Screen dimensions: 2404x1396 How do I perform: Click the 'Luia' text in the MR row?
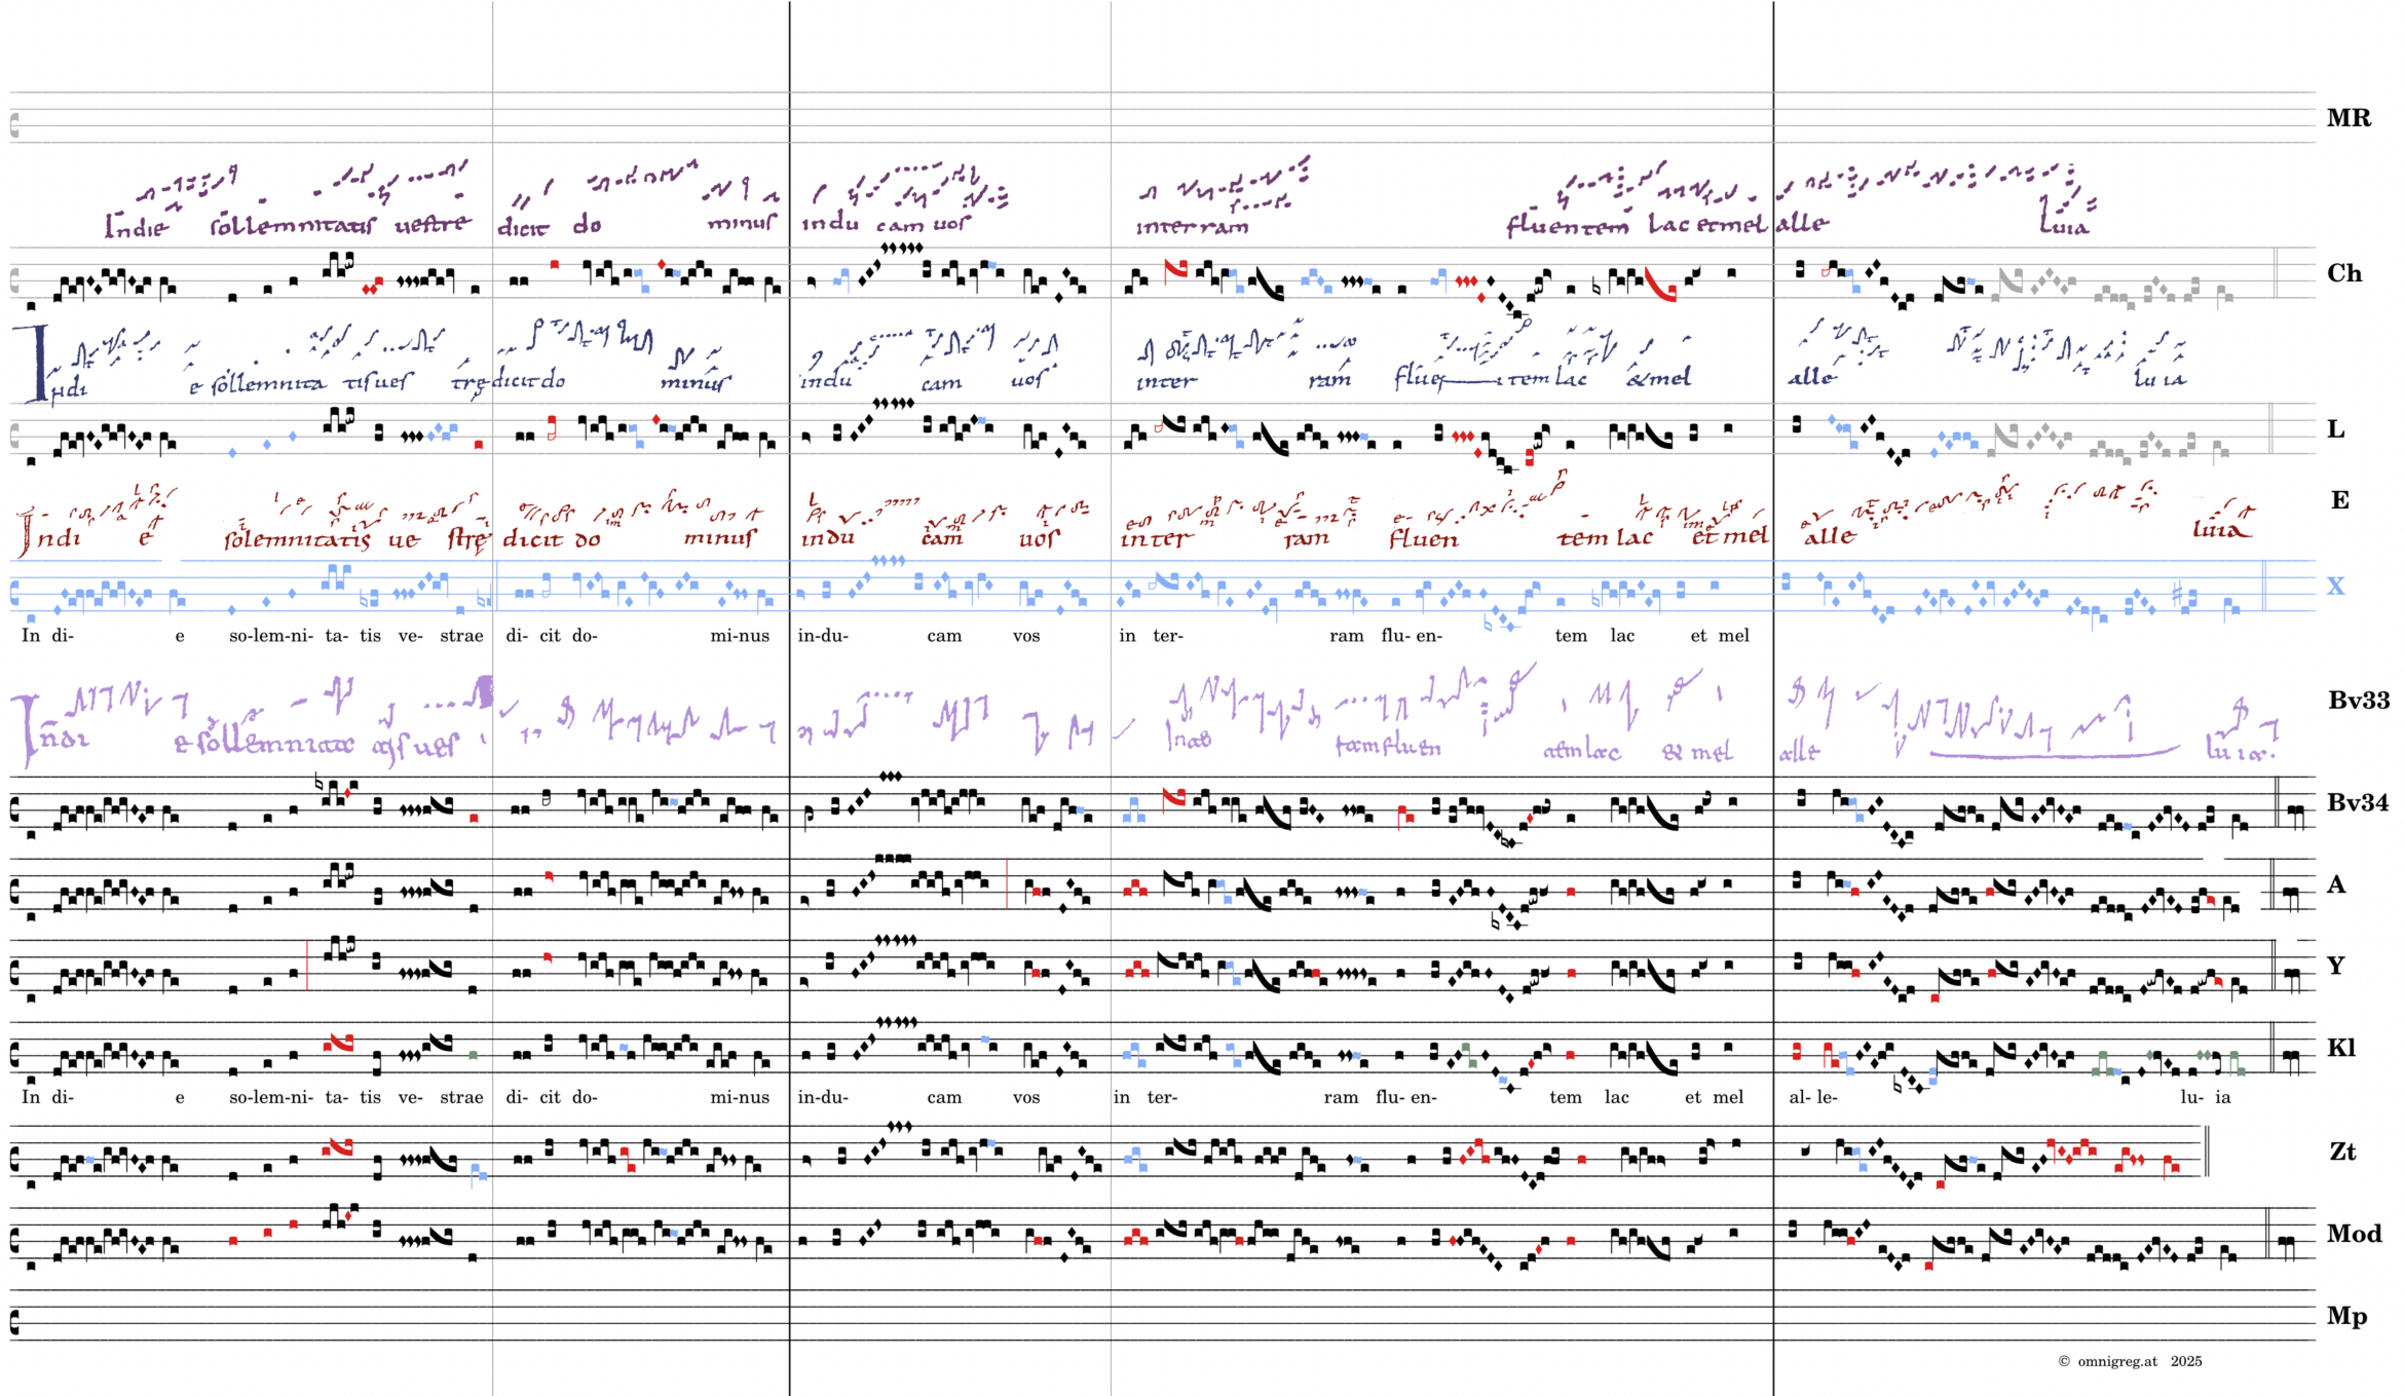pos(2063,226)
